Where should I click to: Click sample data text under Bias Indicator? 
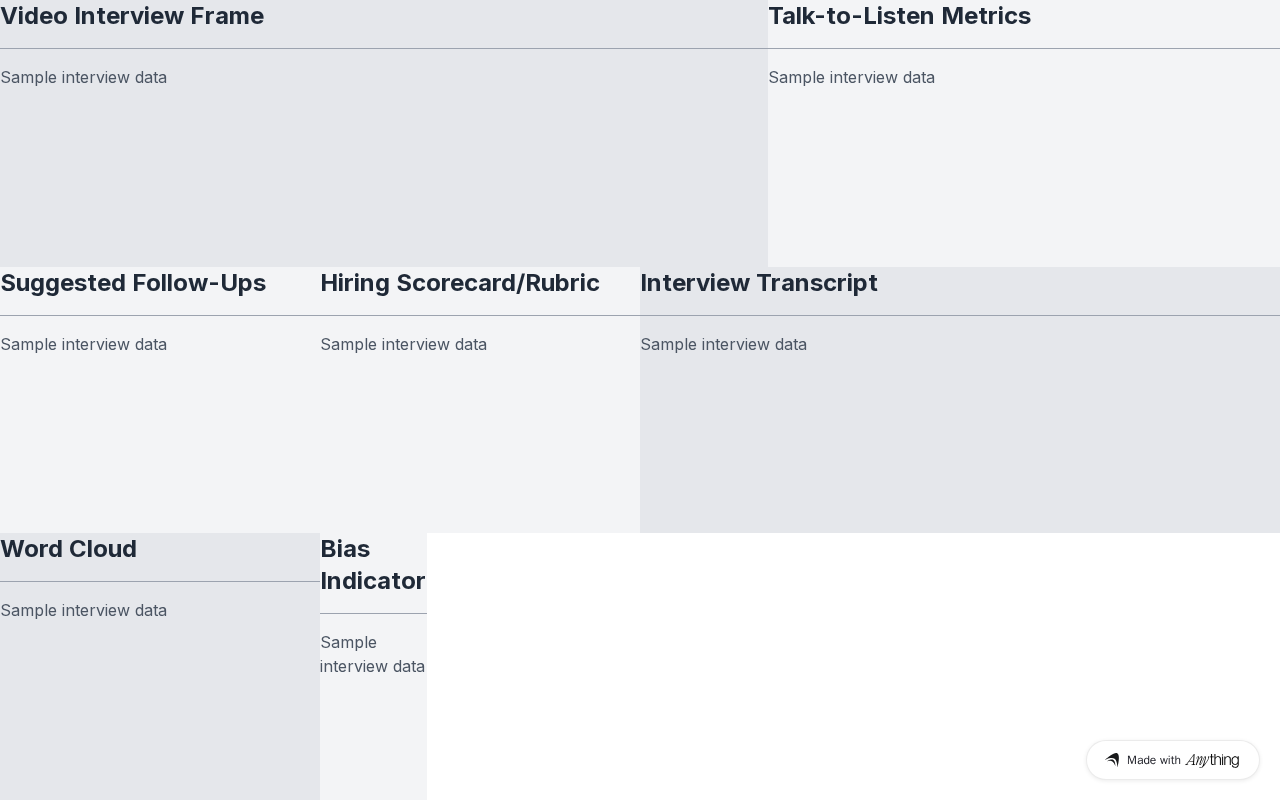(372, 654)
